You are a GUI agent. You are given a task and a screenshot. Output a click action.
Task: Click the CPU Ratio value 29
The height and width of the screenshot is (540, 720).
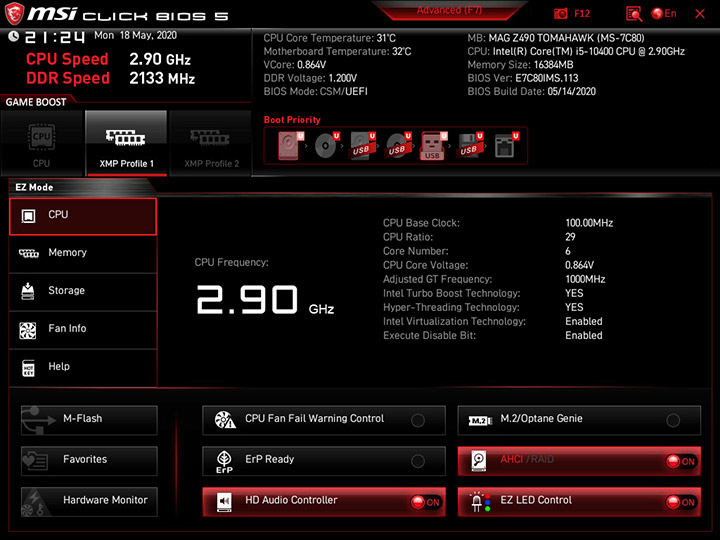570,237
